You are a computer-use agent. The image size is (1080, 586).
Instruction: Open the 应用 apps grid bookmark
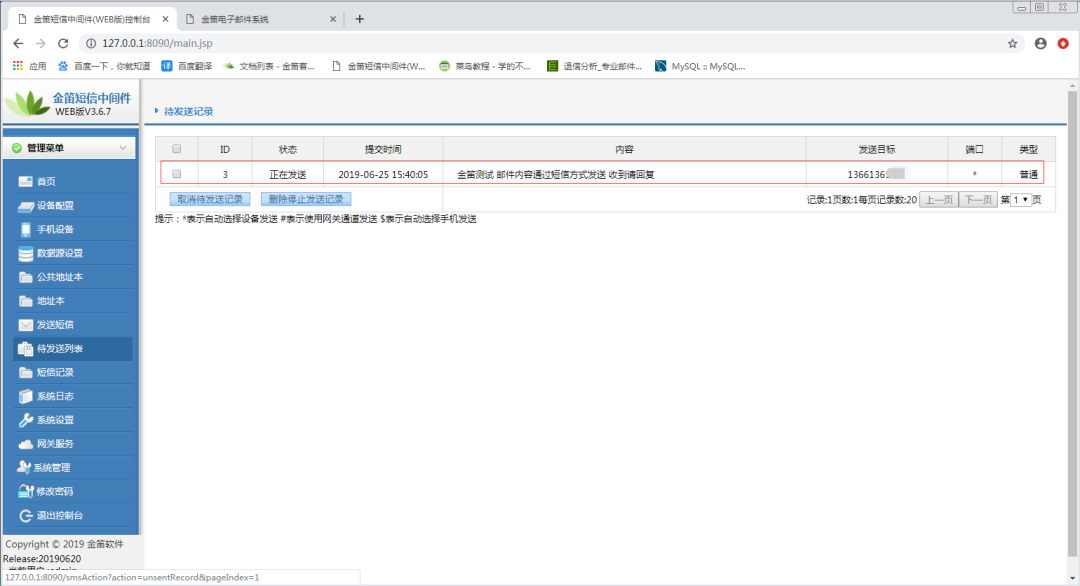coord(30,66)
